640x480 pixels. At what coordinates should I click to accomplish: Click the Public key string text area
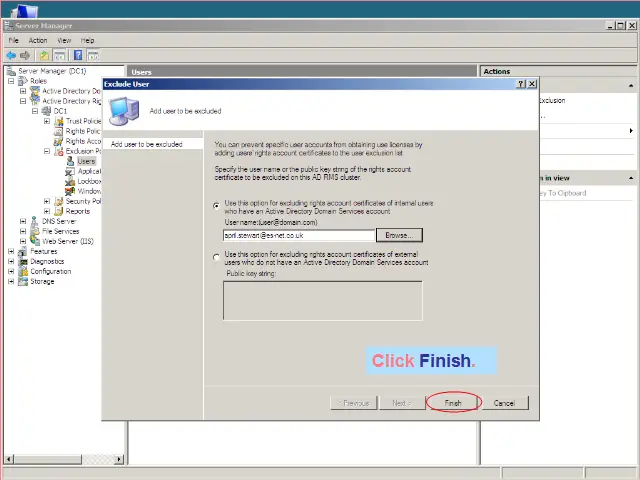pos(322,300)
